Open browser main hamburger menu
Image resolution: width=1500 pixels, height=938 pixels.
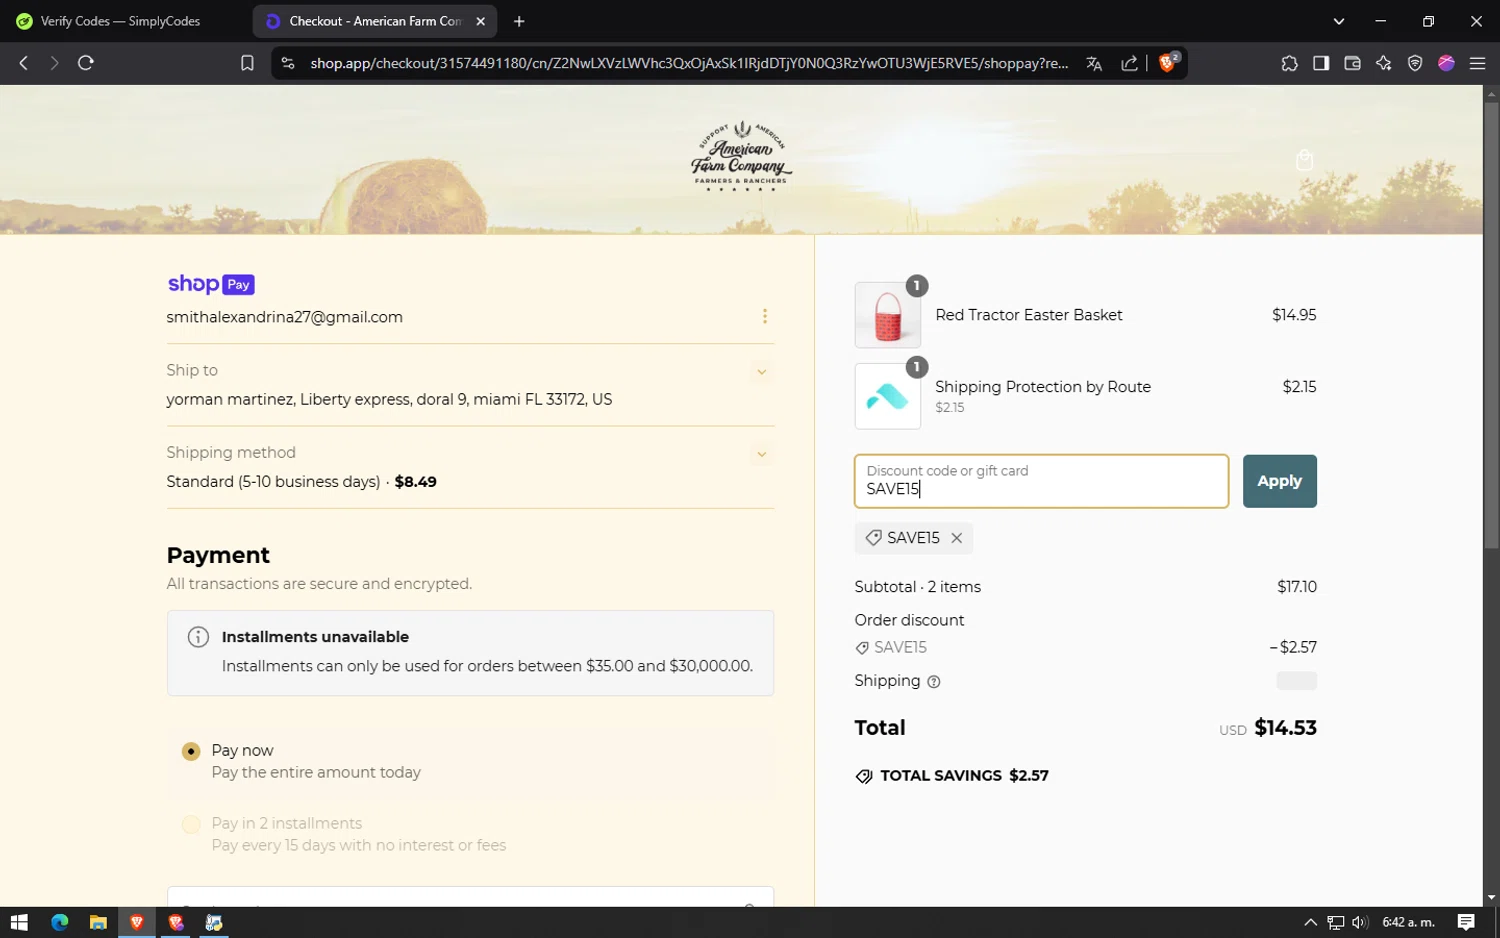point(1477,63)
